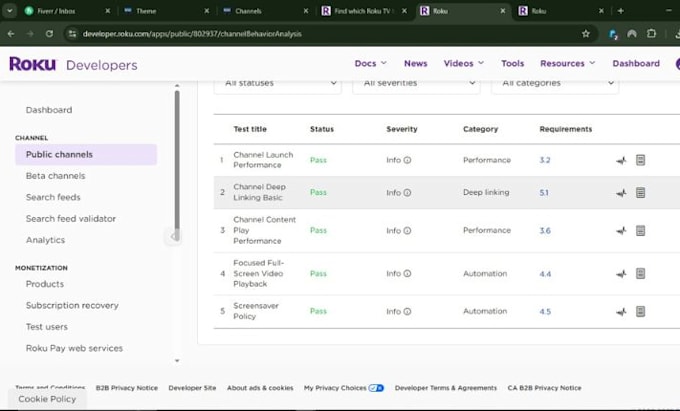The width and height of the screenshot is (680, 411).
Task: Open requirement link 3.2
Action: point(545,160)
